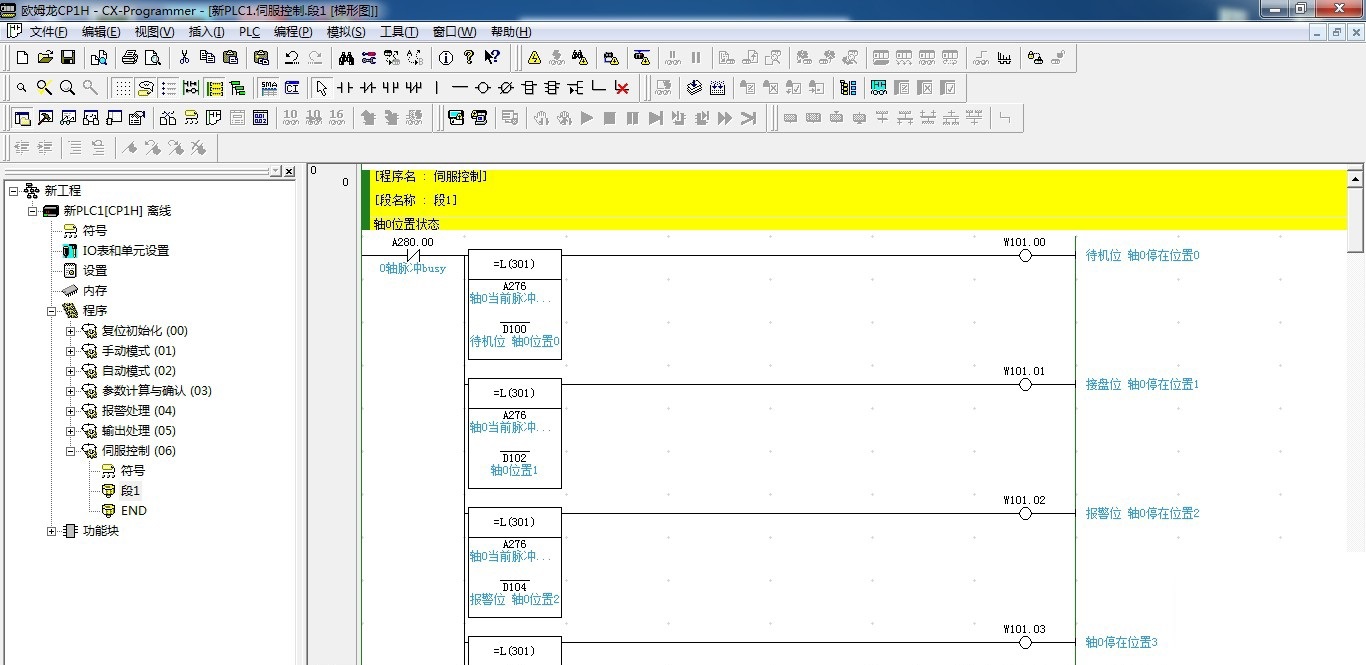
Task: Close the project workspace pane
Action: [x=289, y=172]
